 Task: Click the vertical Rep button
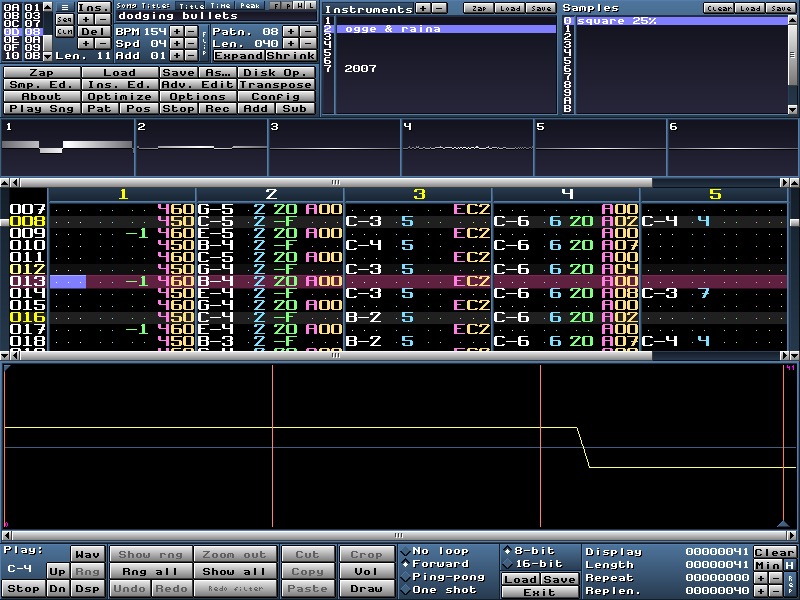click(790, 585)
